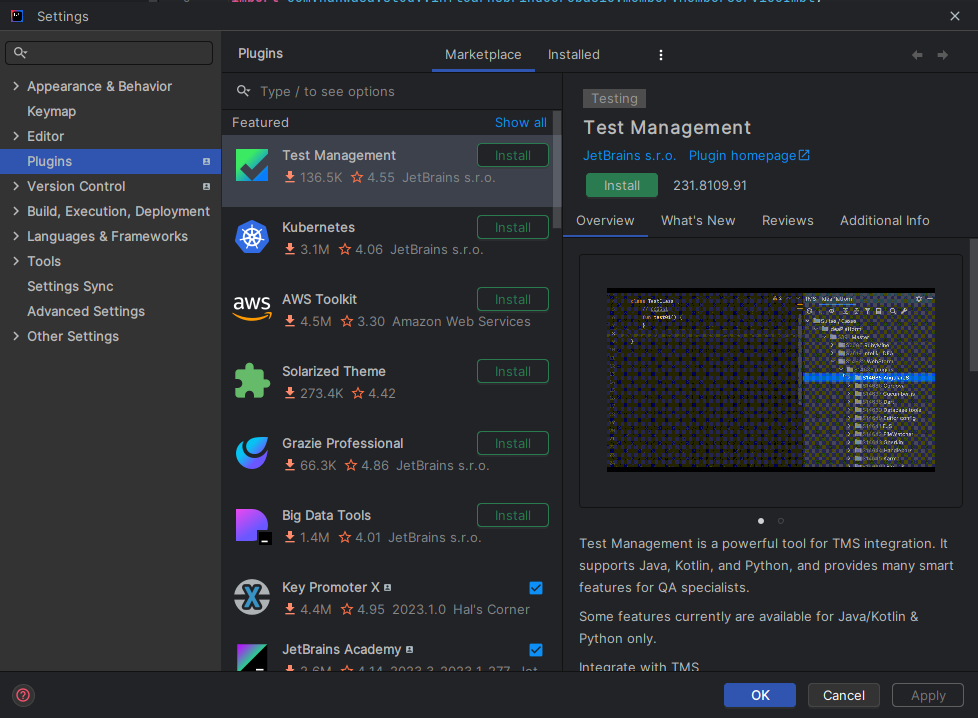978x718 pixels.
Task: Click the Solarized Theme puzzle-piece icon
Action: [252, 381]
